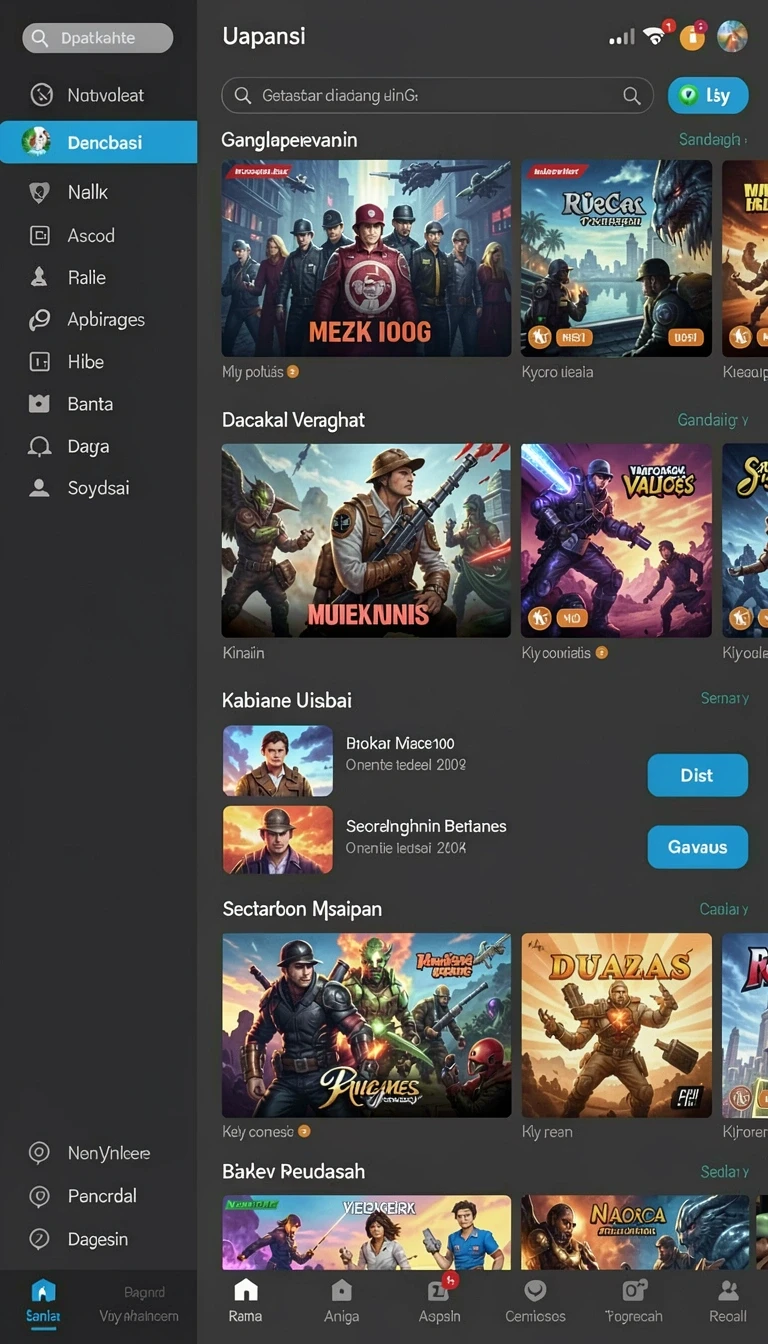The width and height of the screenshot is (768, 1344).
Task: Open the Banta camera icon
Action: [x=40, y=404]
